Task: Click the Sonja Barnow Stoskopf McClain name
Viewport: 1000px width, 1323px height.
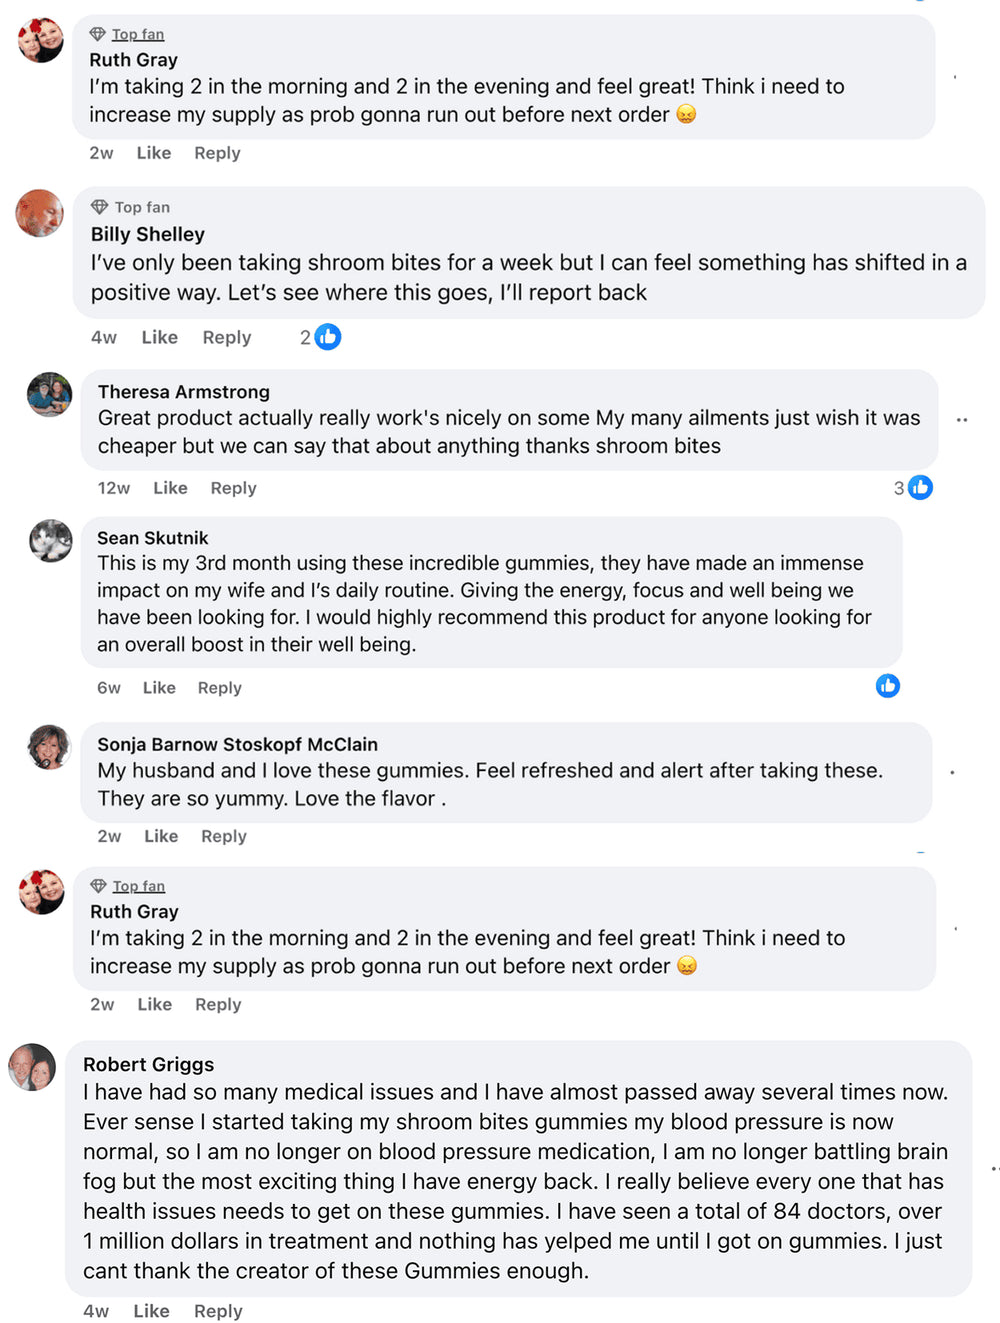Action: click(237, 744)
